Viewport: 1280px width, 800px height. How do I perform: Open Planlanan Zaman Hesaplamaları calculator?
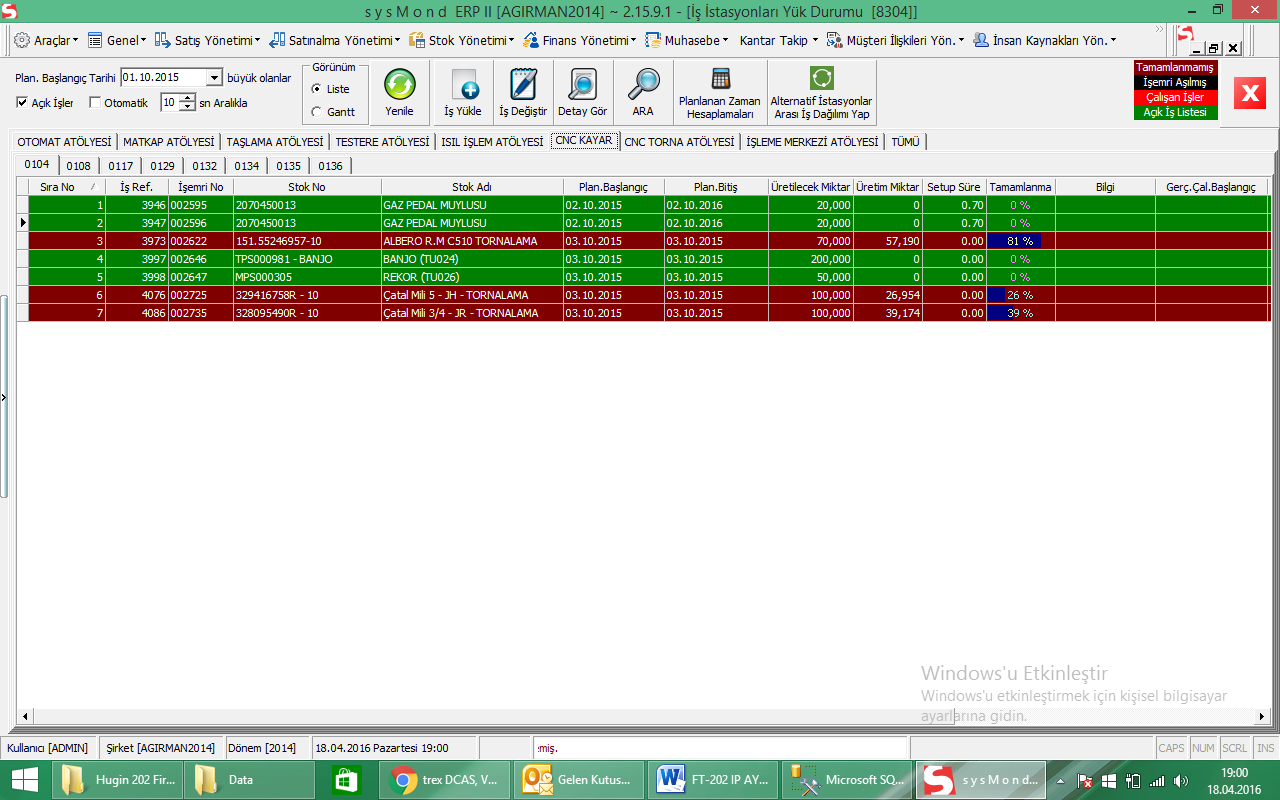tap(720, 80)
